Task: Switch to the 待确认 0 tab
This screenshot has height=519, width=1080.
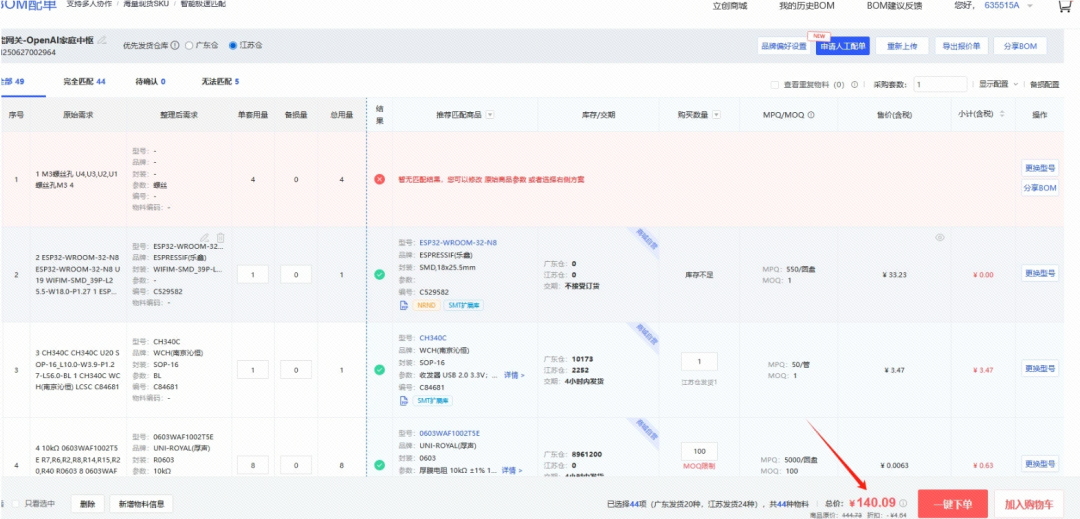Action: [150, 81]
